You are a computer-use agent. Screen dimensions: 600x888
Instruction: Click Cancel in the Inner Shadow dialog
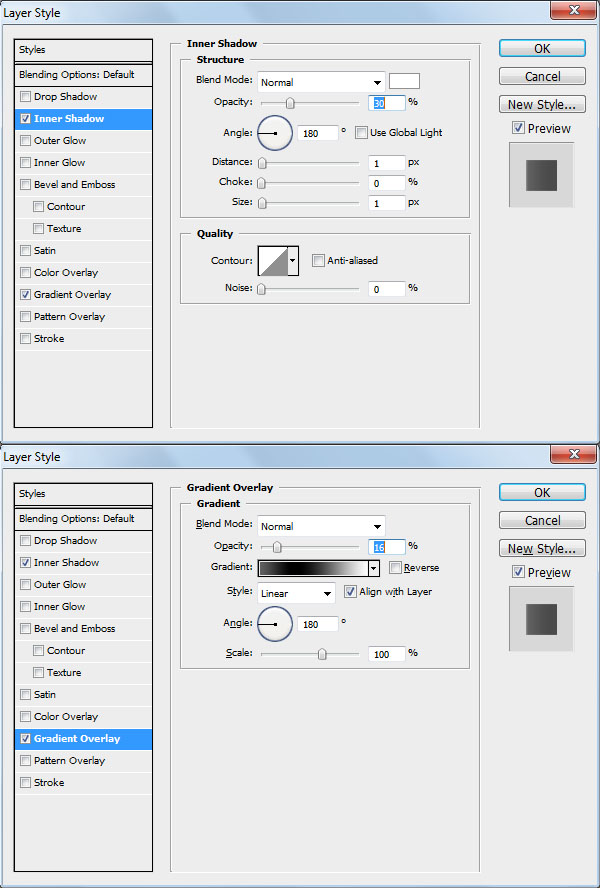542,76
